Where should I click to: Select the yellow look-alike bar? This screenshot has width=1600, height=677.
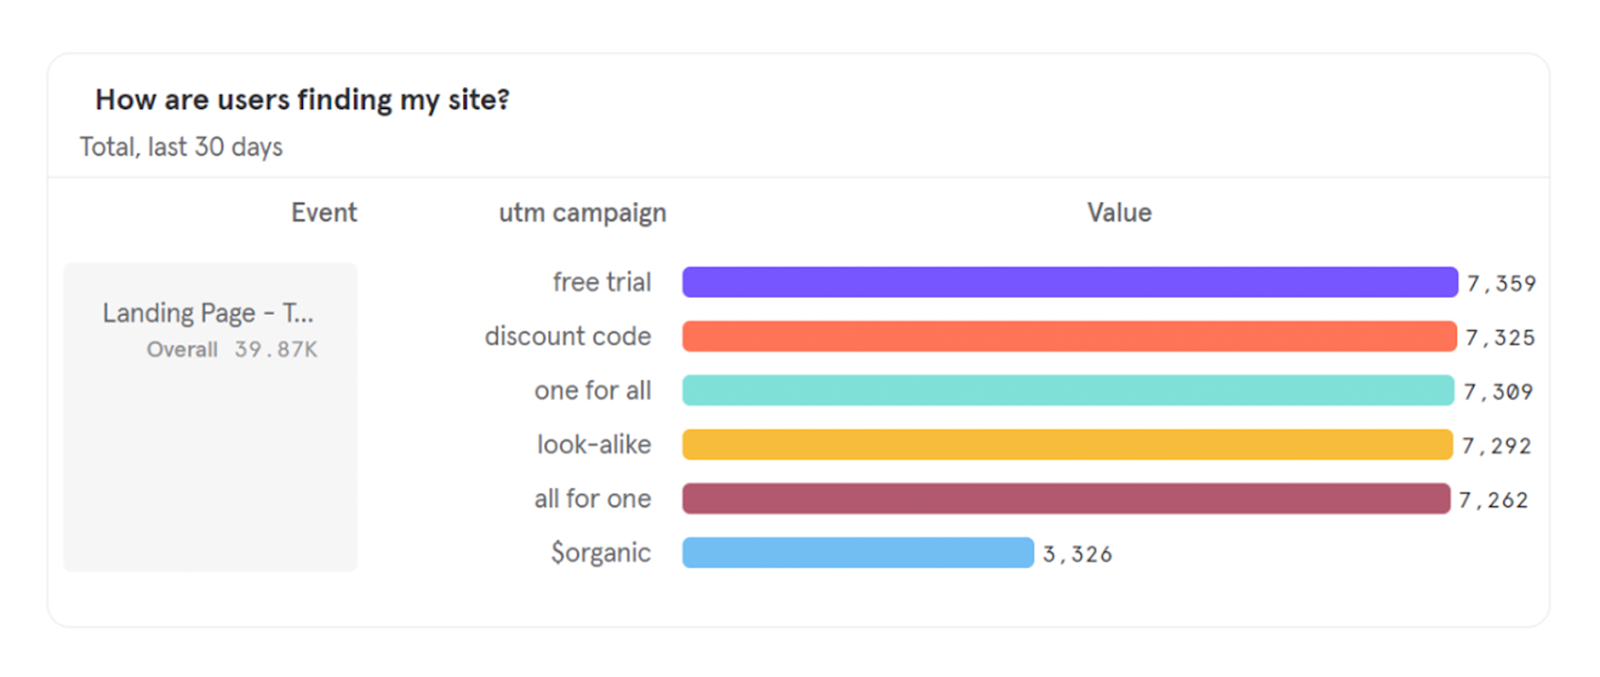coord(1067,444)
